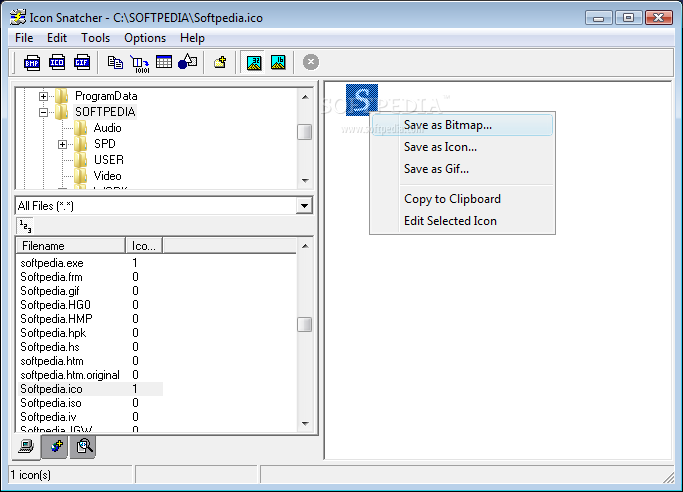This screenshot has height=492, width=683.
Task: Select the ProgramData folder
Action: [x=106, y=96]
